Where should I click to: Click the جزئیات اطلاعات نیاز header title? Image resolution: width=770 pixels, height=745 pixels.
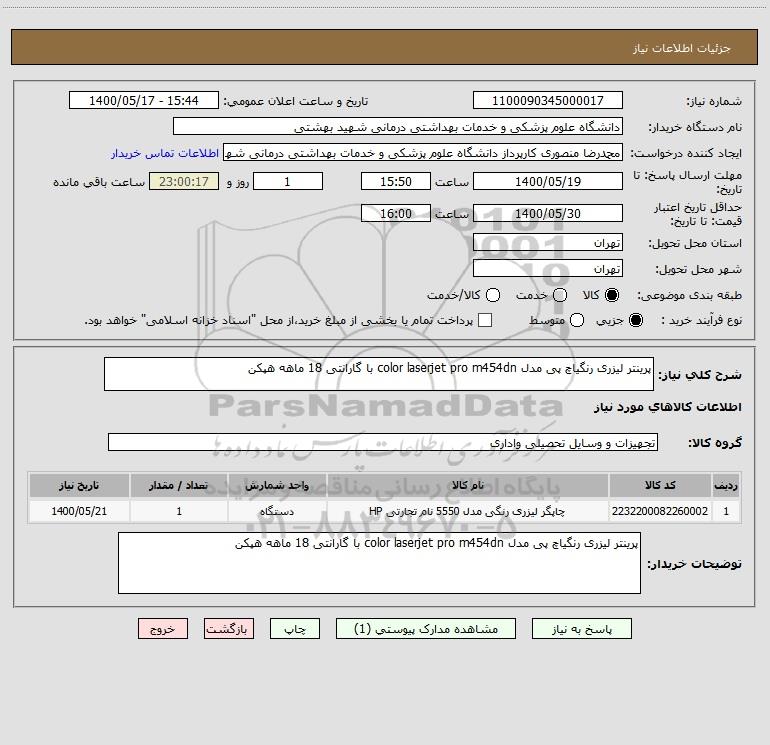(682, 48)
